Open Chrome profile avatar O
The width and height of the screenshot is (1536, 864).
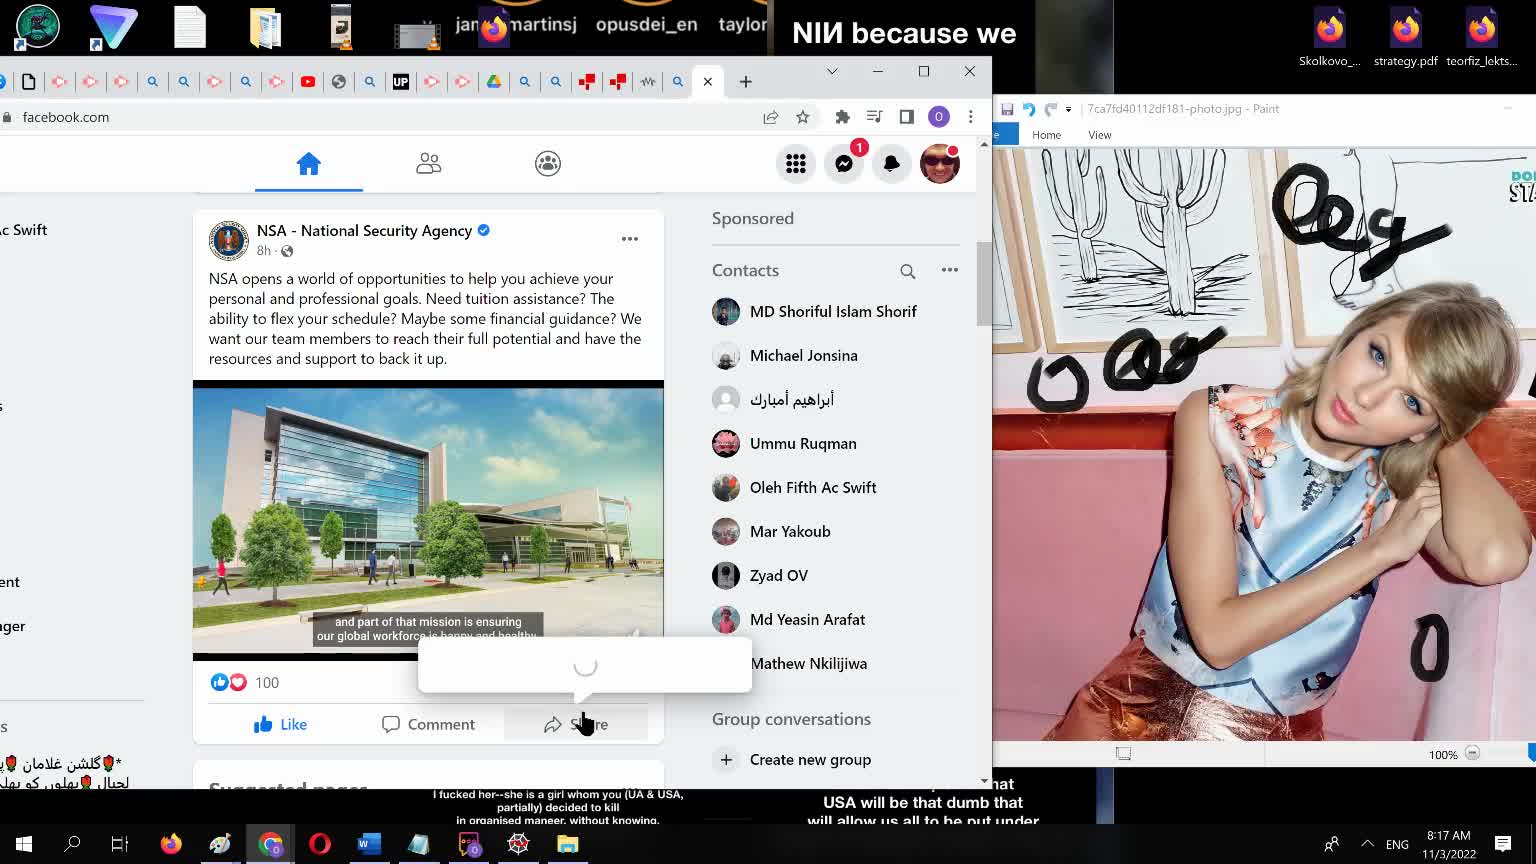coord(939,117)
